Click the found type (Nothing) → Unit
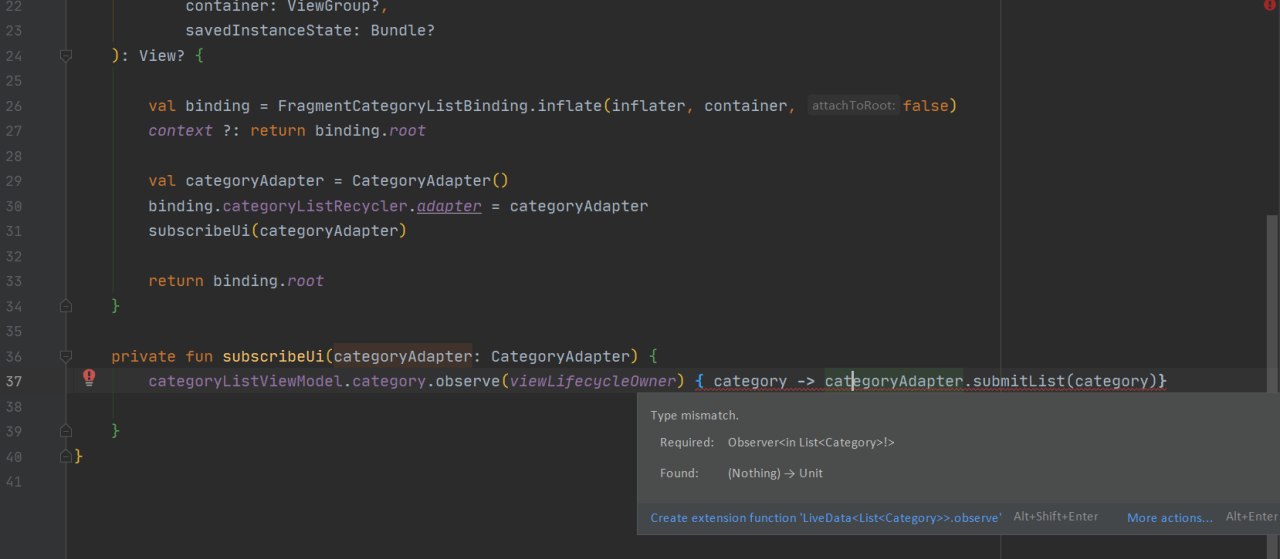1280x559 pixels. pos(775,473)
